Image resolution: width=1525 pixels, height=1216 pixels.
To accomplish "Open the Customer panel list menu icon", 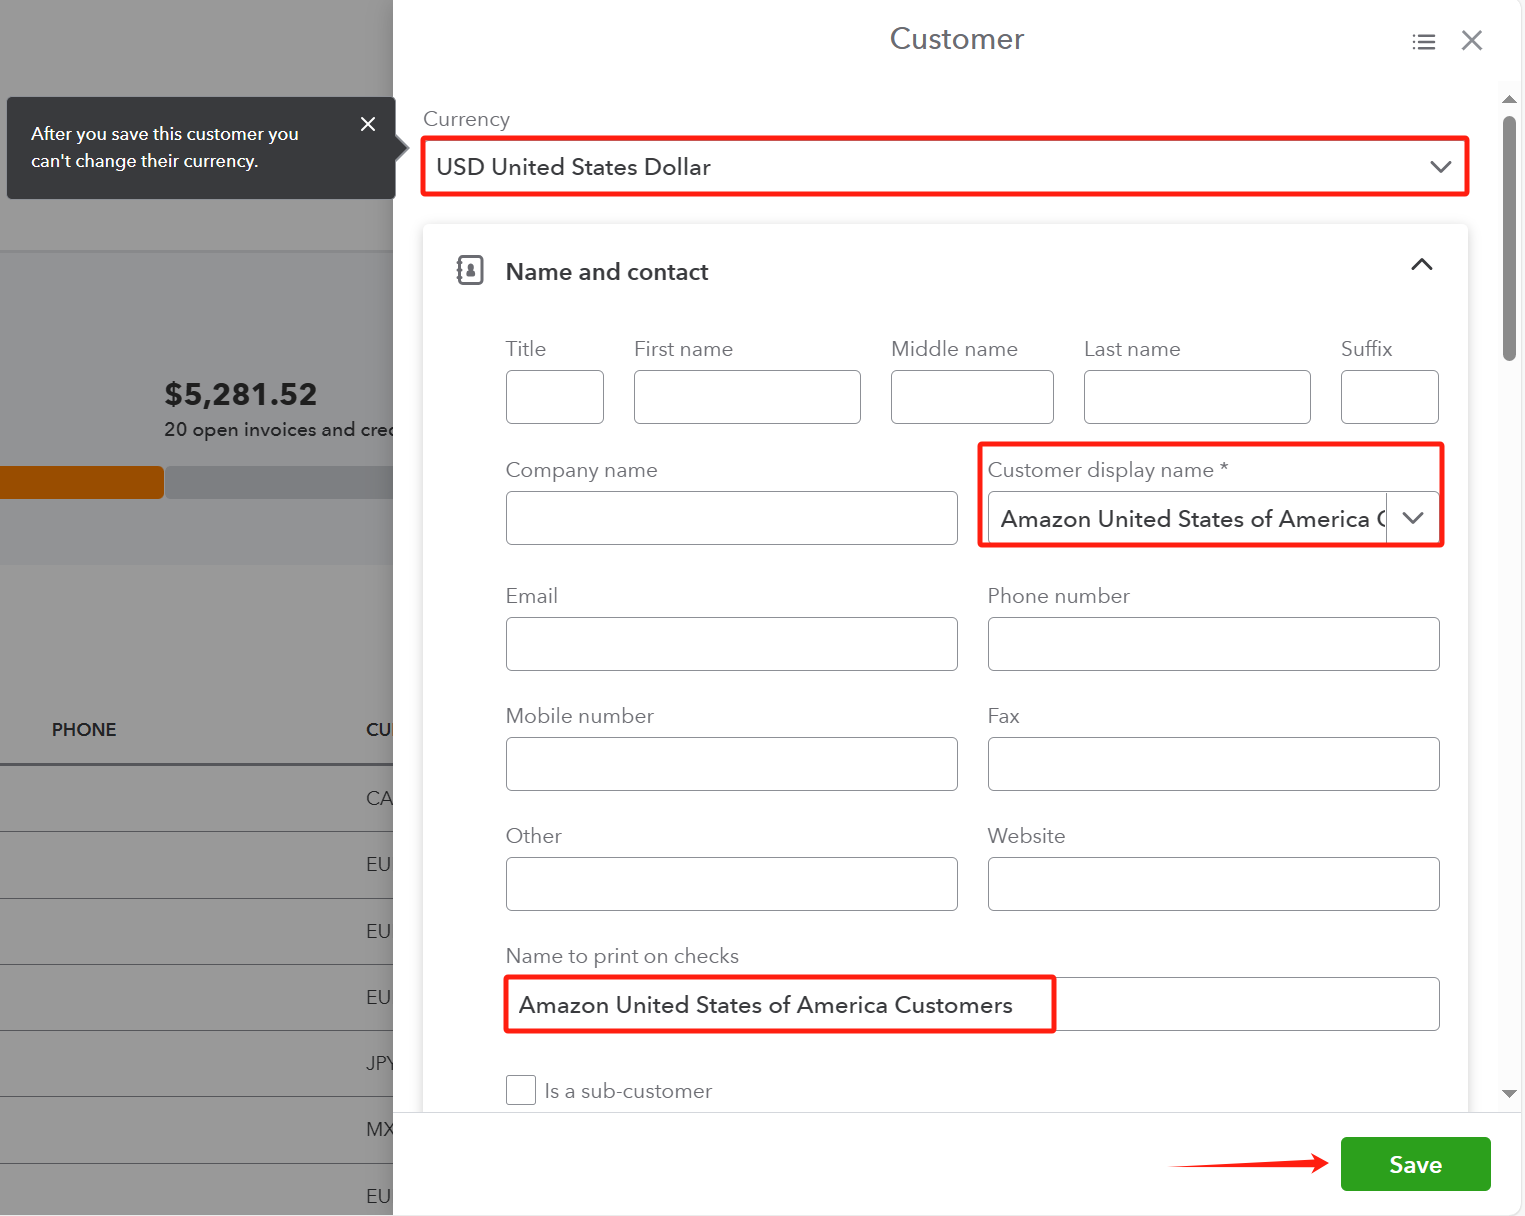I will [x=1423, y=42].
